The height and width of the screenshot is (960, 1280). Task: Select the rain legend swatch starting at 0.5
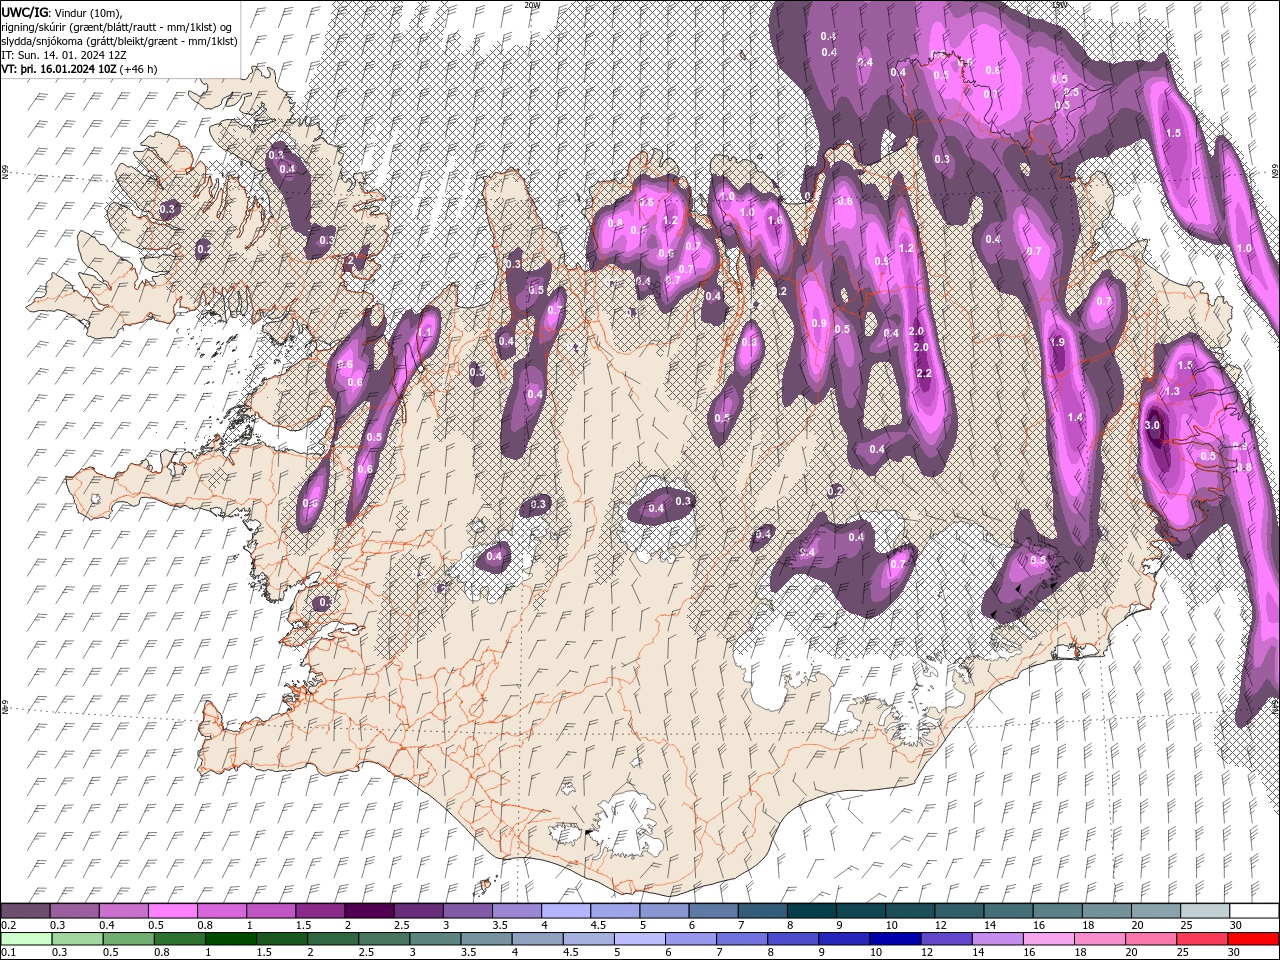pos(127,939)
